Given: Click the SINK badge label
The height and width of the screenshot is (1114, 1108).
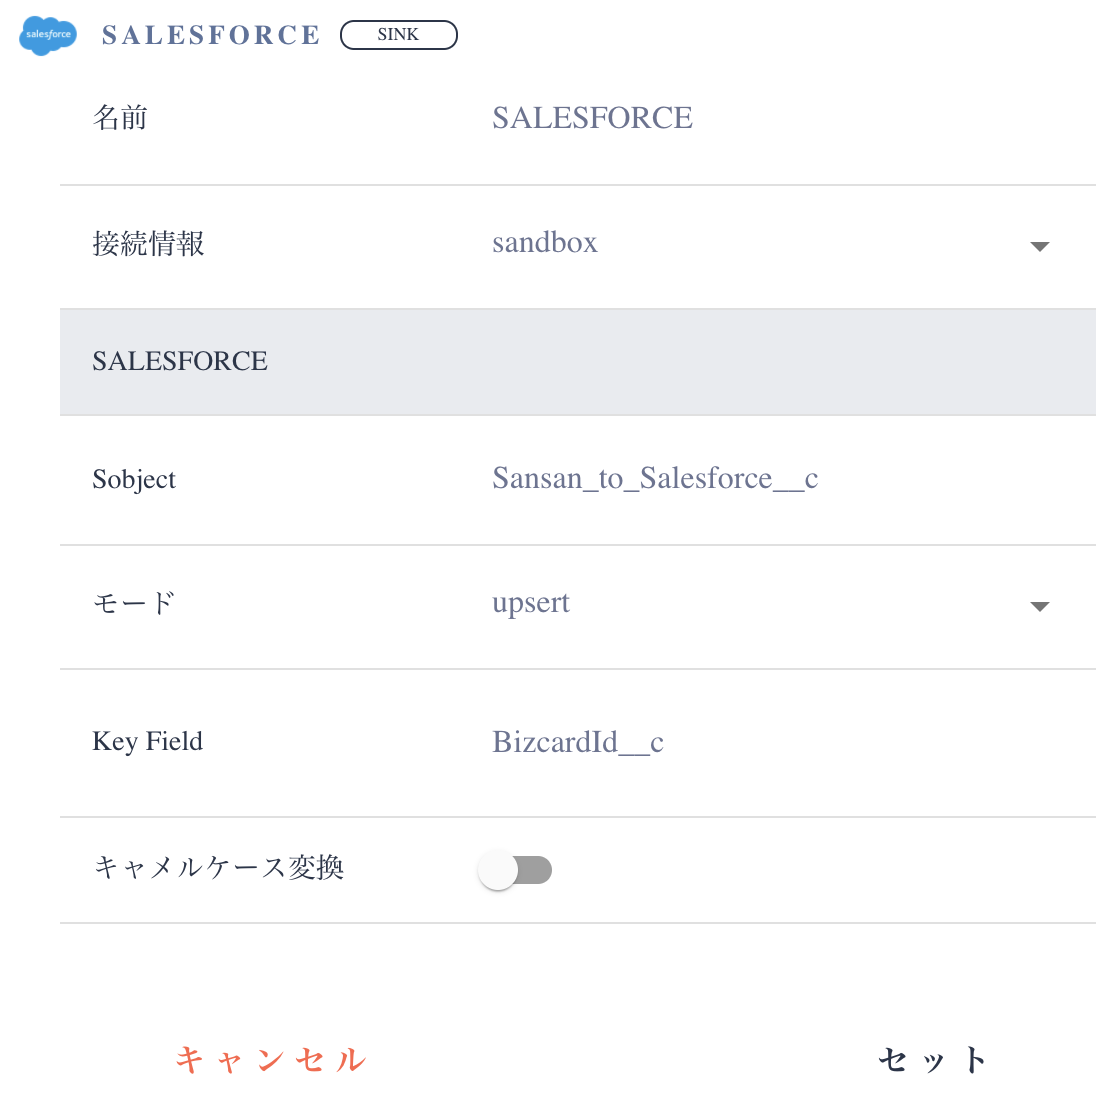Looking at the screenshot, I should pos(398,35).
